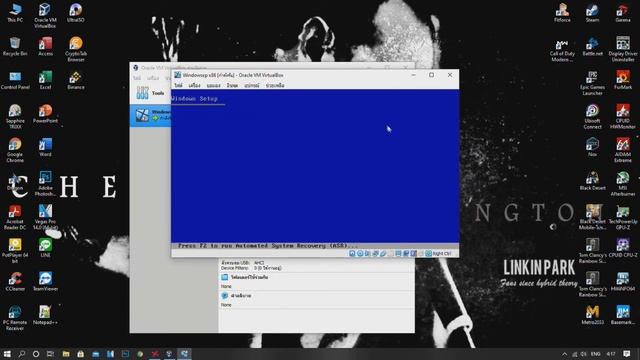Maximize the Windows XP VM window
This screenshot has width=640, height=360.
point(431,75)
